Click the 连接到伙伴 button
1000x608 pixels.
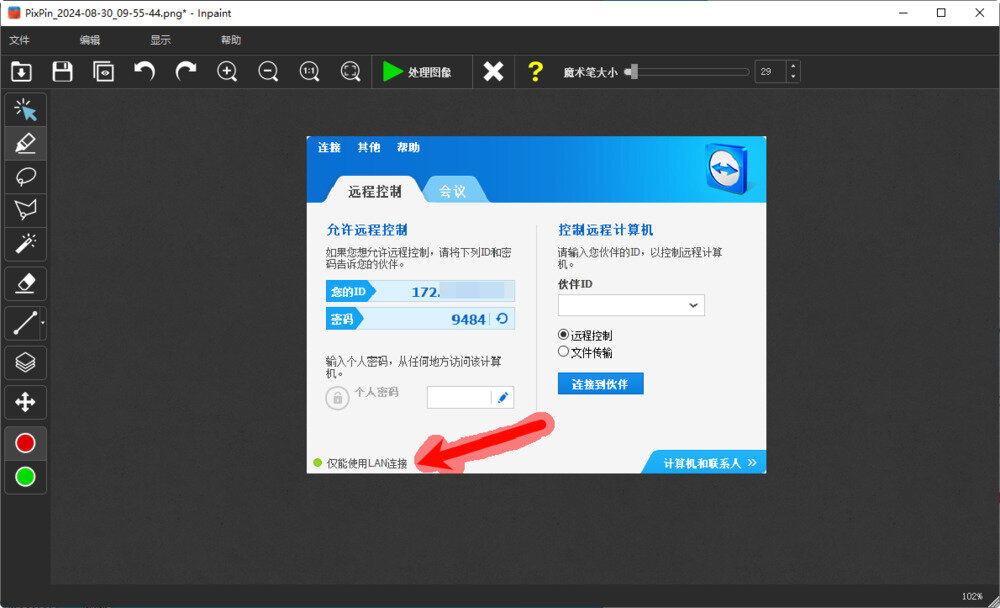tap(600, 383)
